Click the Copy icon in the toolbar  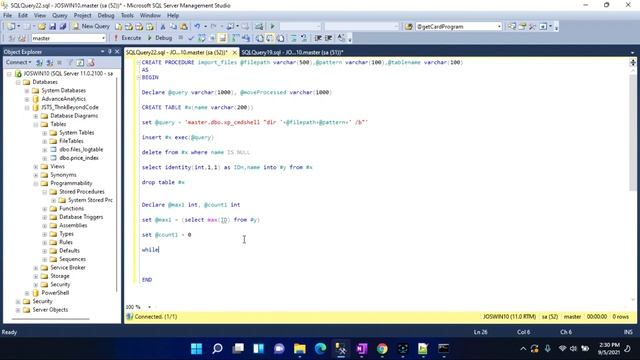coord(173,27)
